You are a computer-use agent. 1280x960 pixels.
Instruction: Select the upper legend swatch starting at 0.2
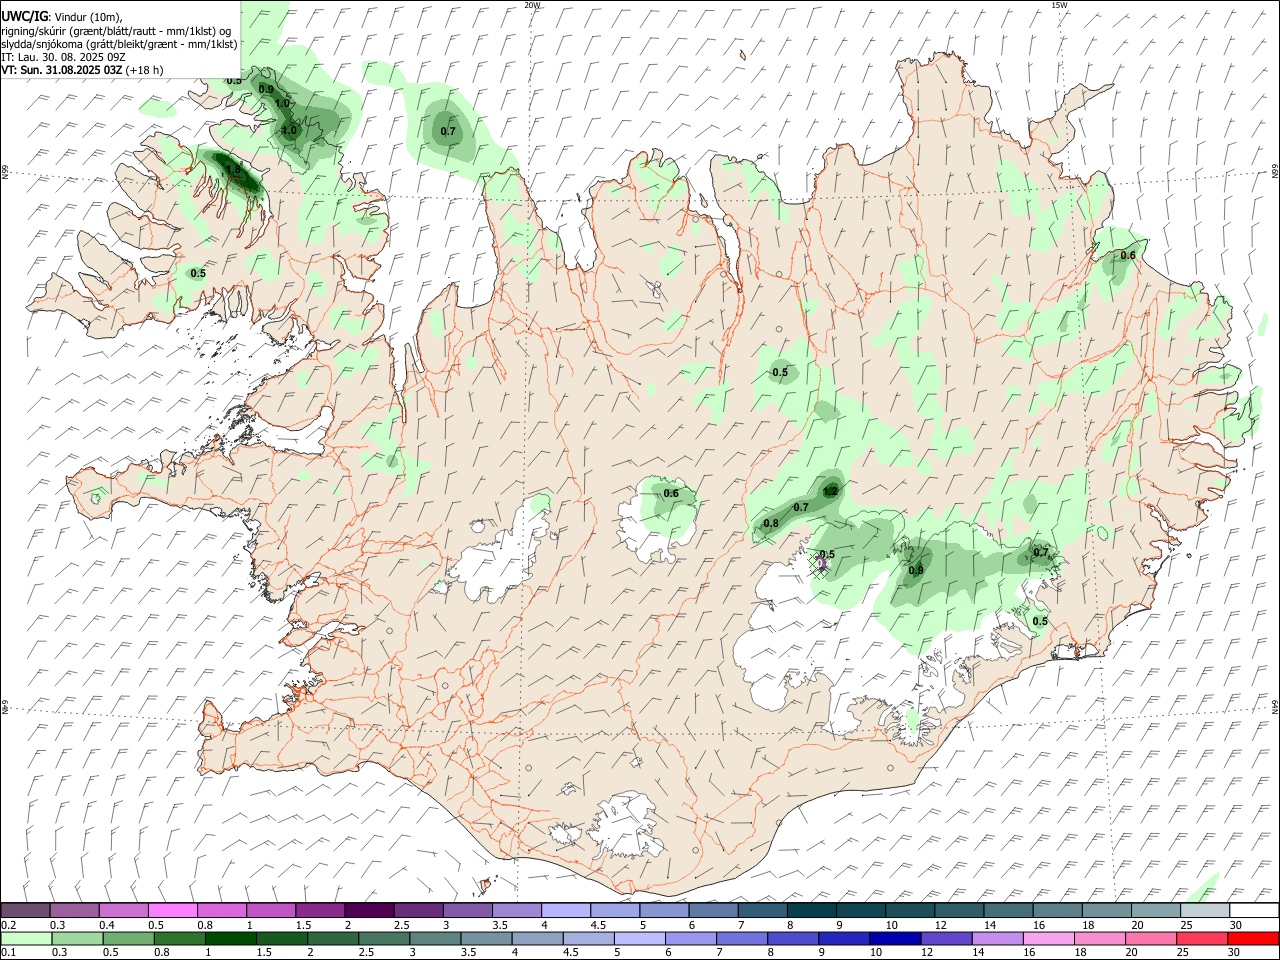coord(25,910)
